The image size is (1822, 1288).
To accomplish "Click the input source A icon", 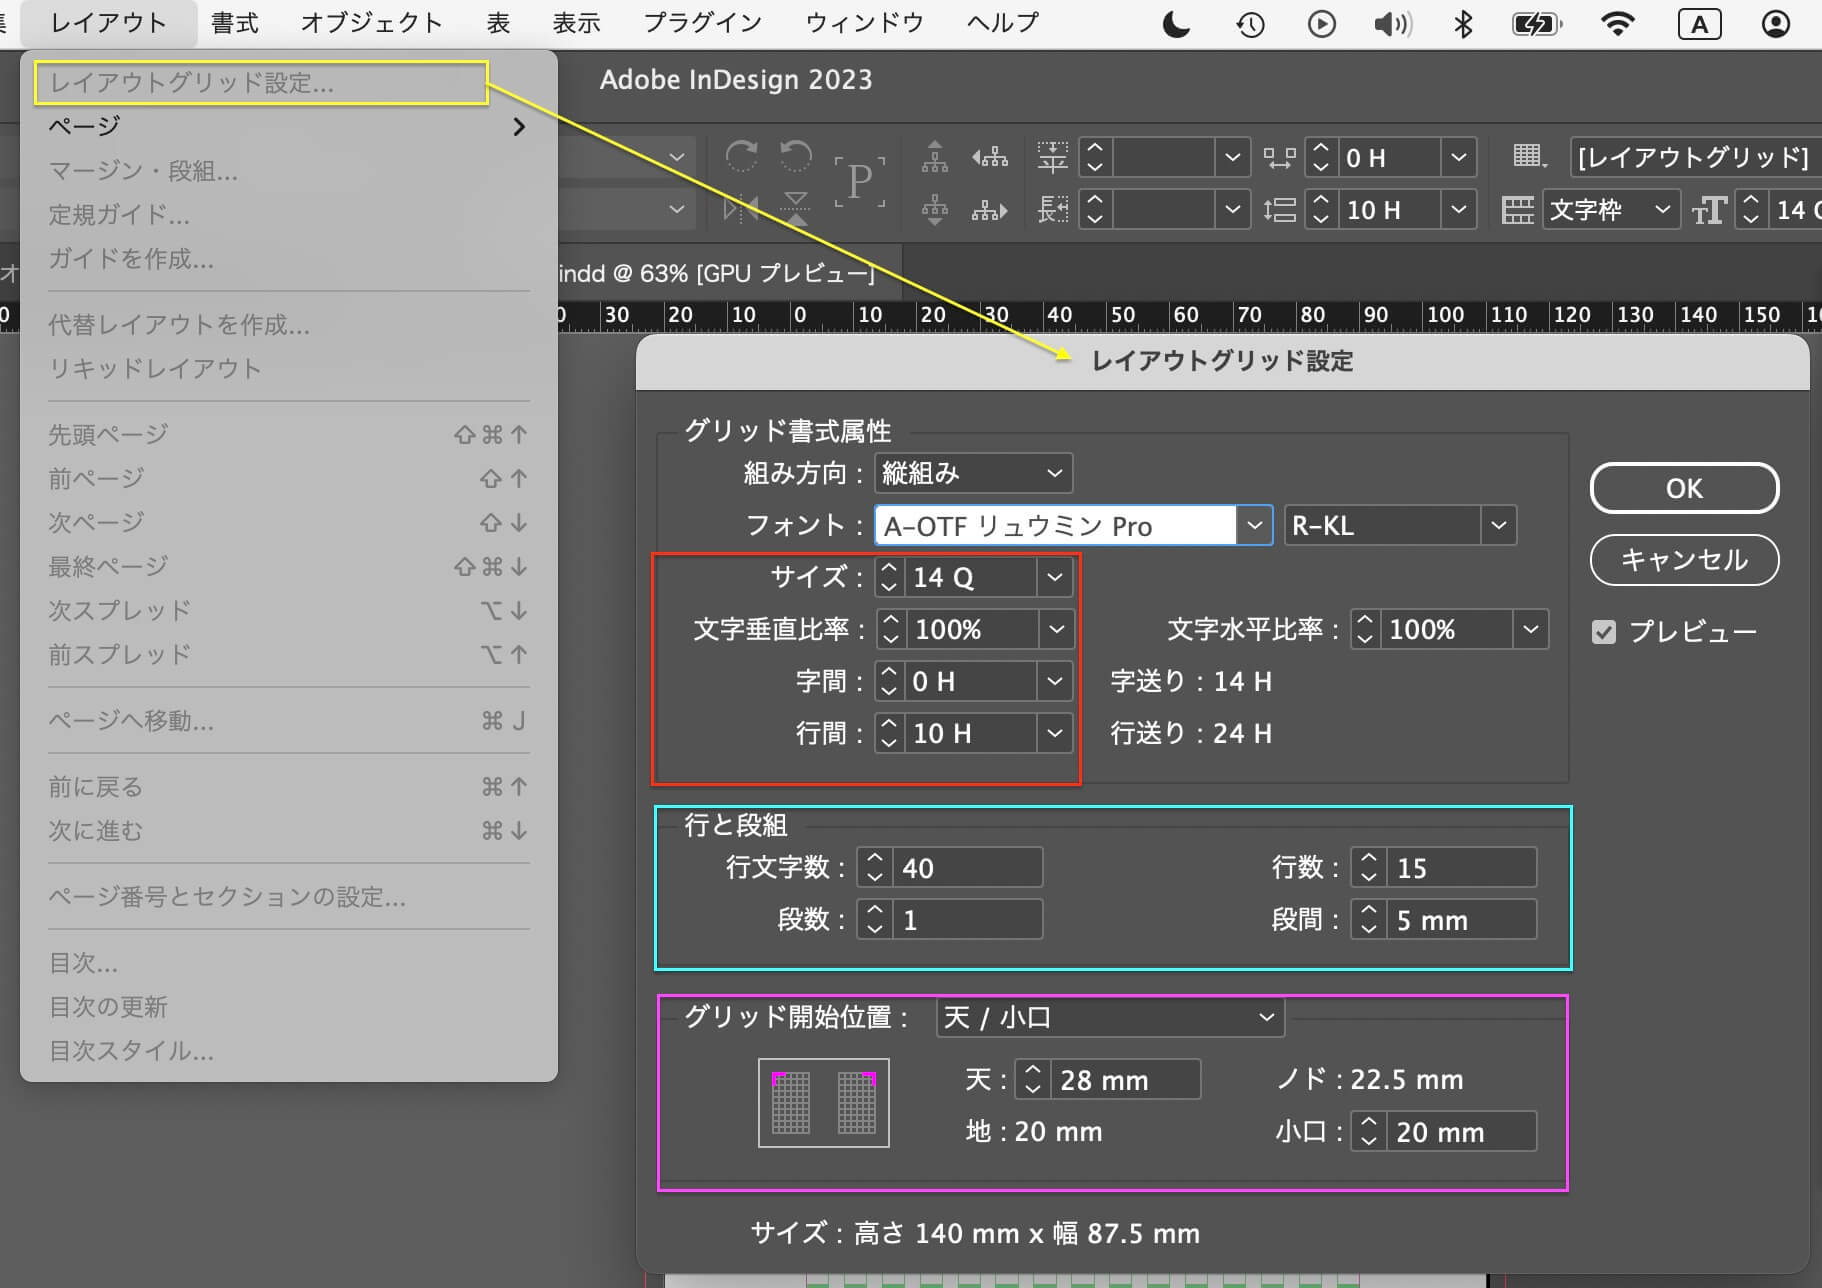I will coord(1699,24).
